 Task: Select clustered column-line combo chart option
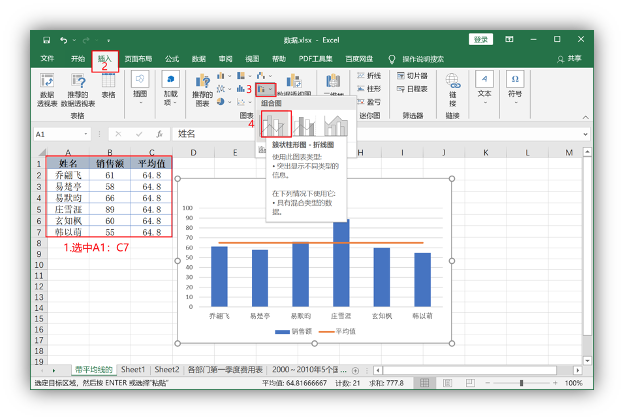tap(276, 125)
